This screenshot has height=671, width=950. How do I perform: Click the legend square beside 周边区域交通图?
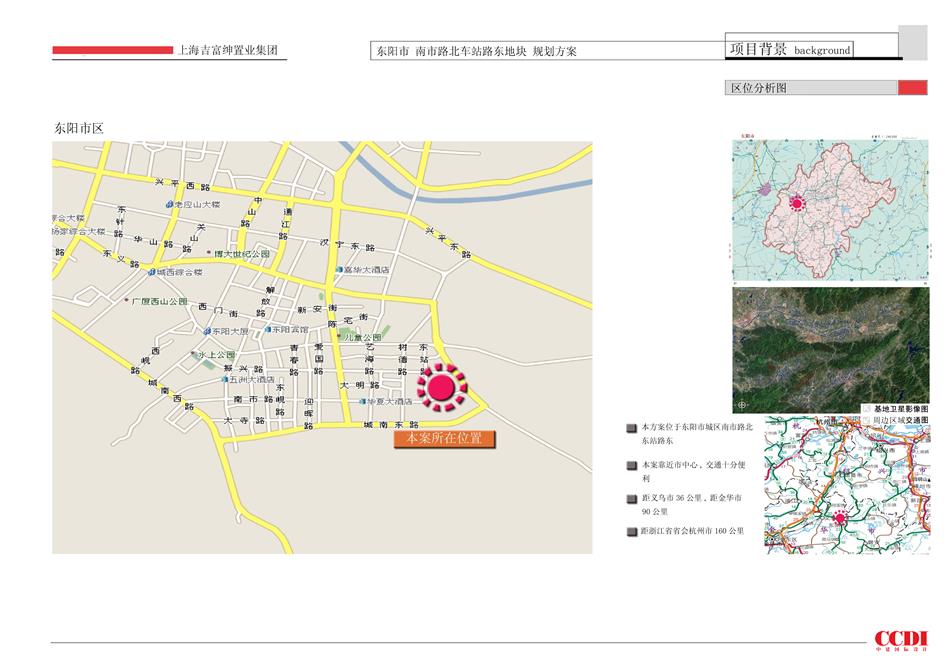(866, 420)
